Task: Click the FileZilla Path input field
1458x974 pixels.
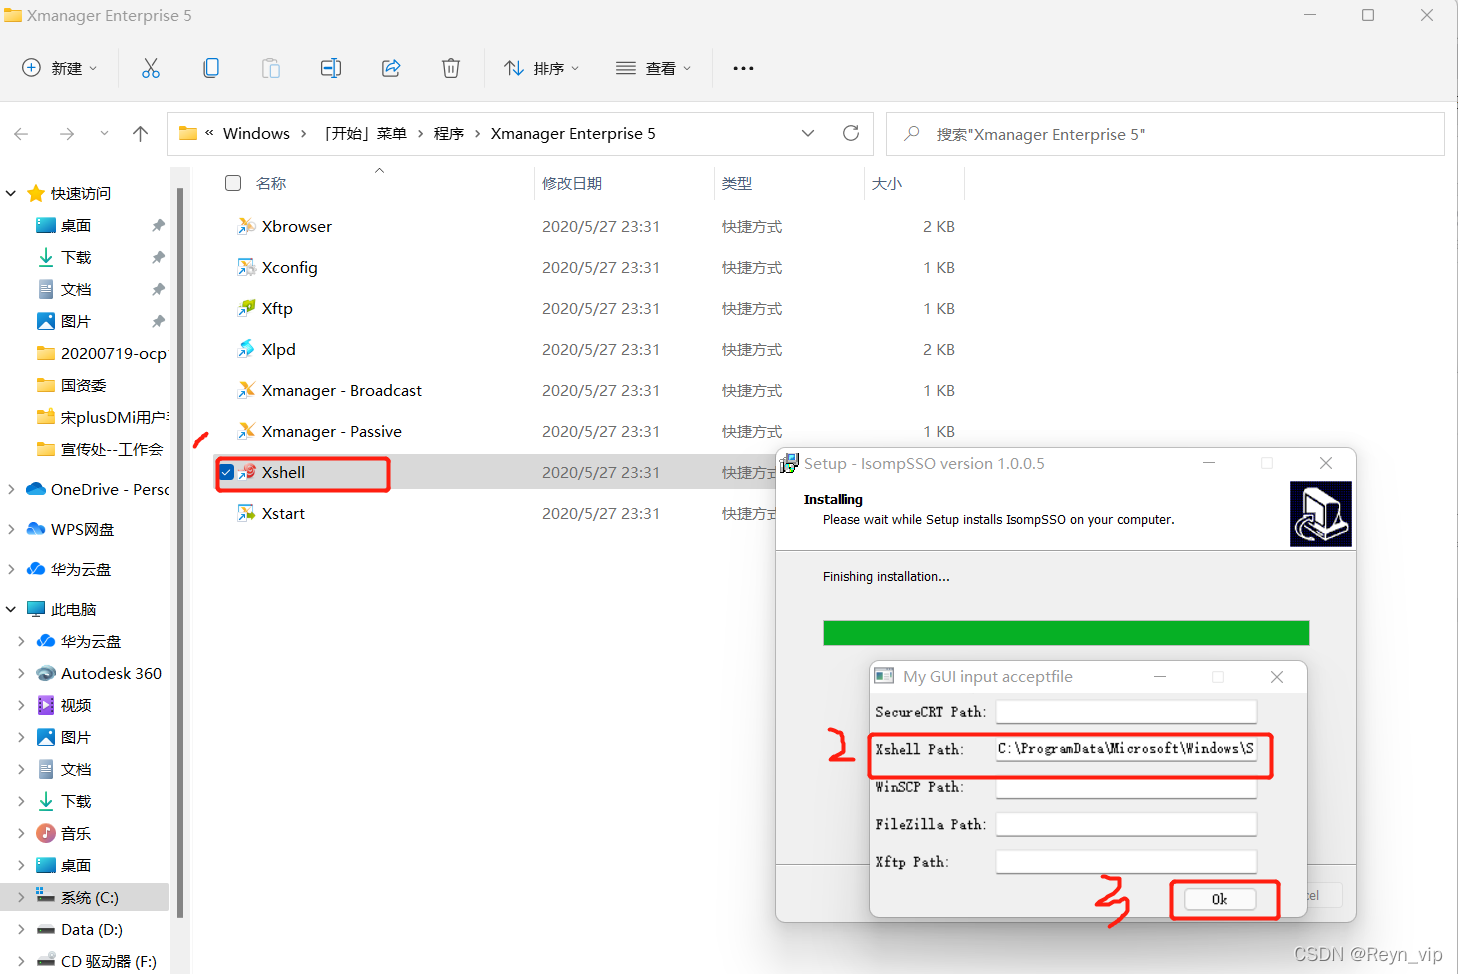Action: click(1126, 824)
